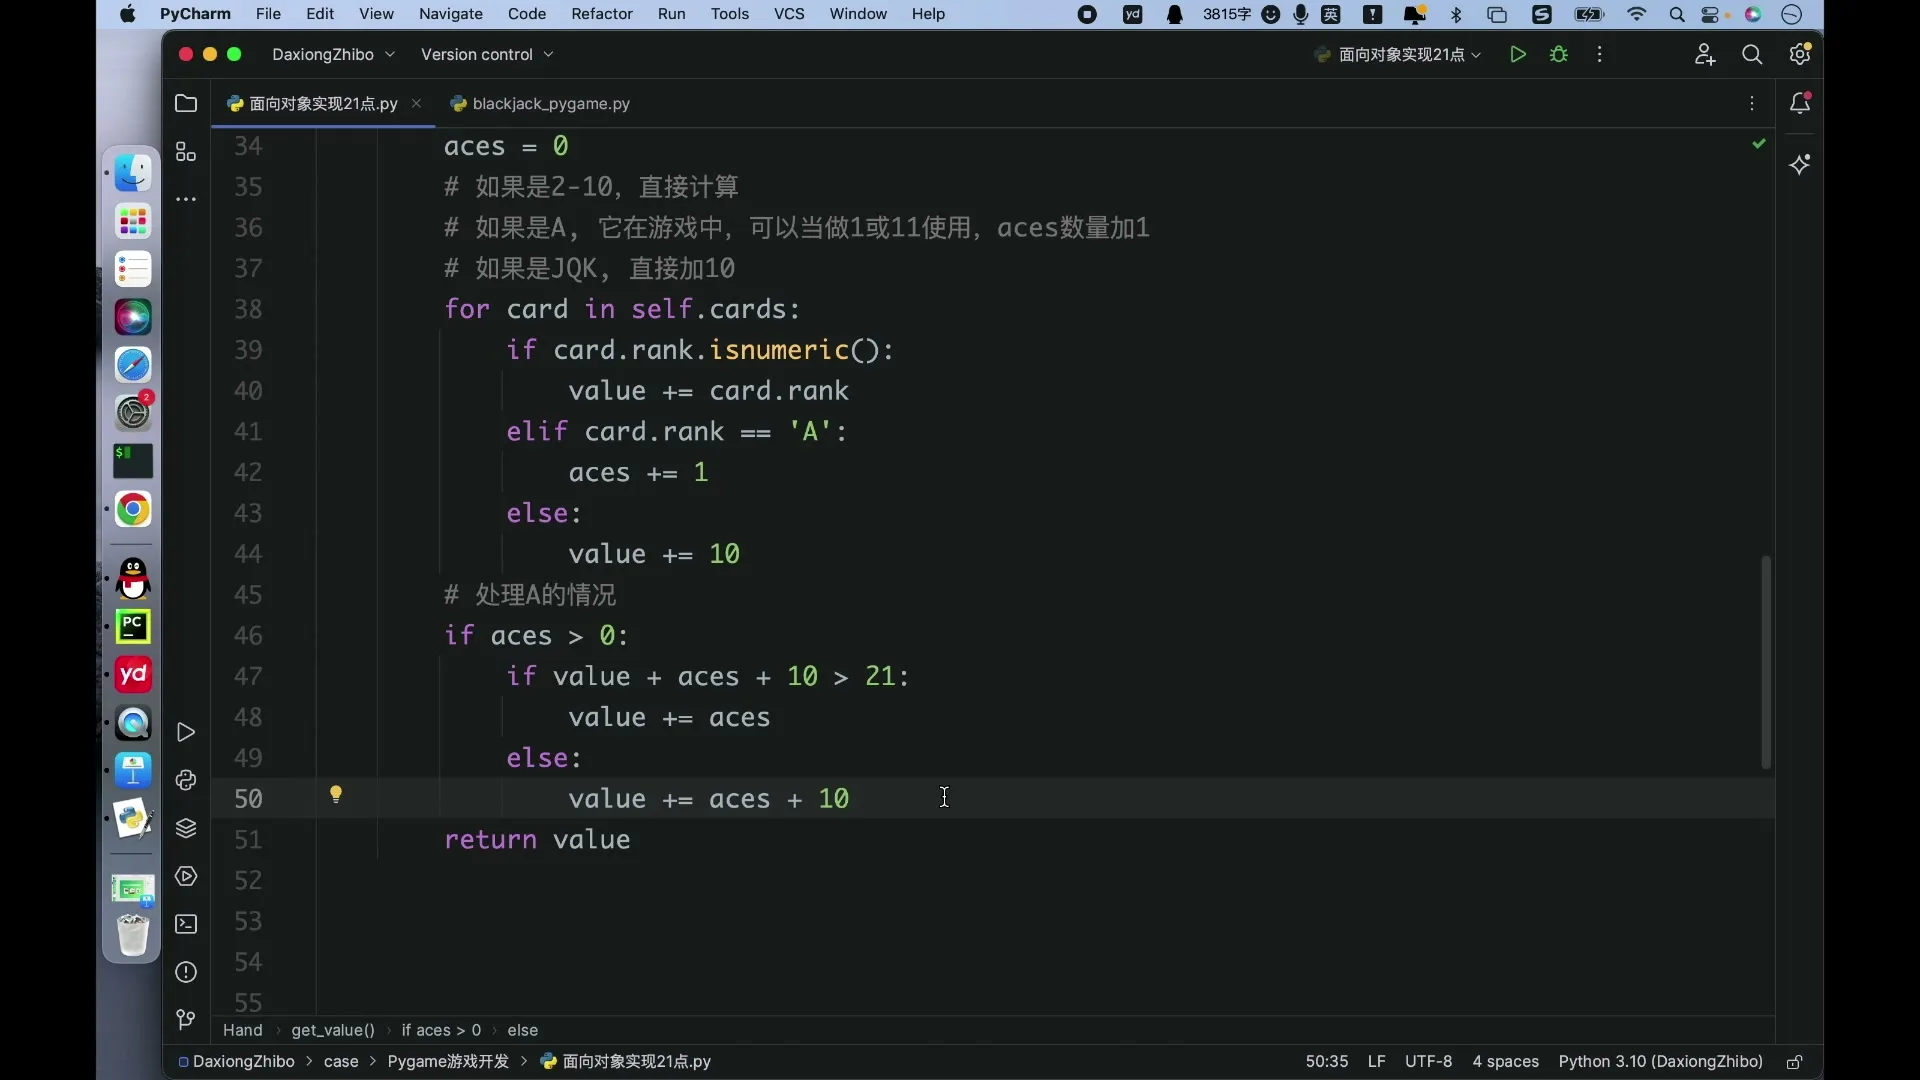The height and width of the screenshot is (1080, 1920).
Task: Open Code With Me icon
Action: point(1705,55)
